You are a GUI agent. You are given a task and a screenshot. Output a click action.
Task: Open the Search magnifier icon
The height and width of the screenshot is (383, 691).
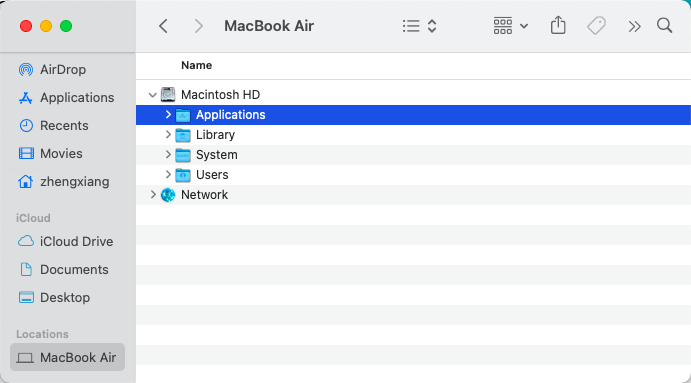point(664,26)
